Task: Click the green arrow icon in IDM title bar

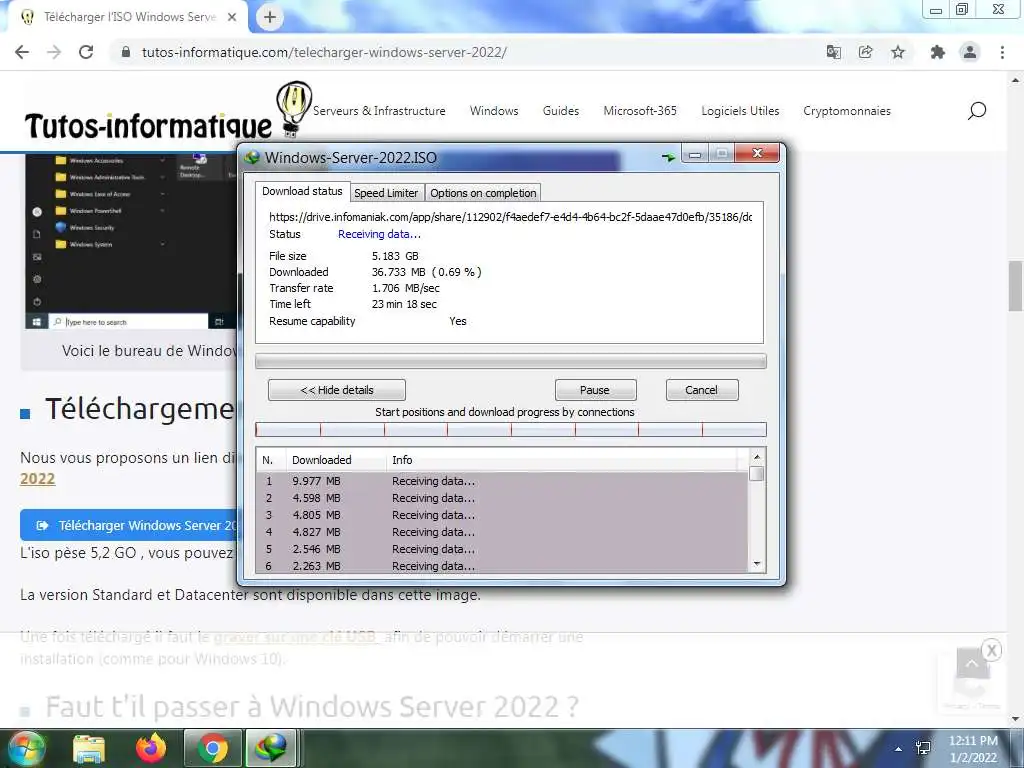Action: pos(668,157)
